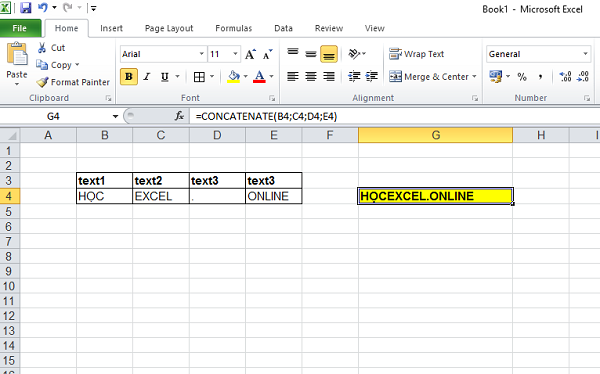The image size is (600, 374).
Task: Open the Font dialog launcher
Action: point(272,98)
